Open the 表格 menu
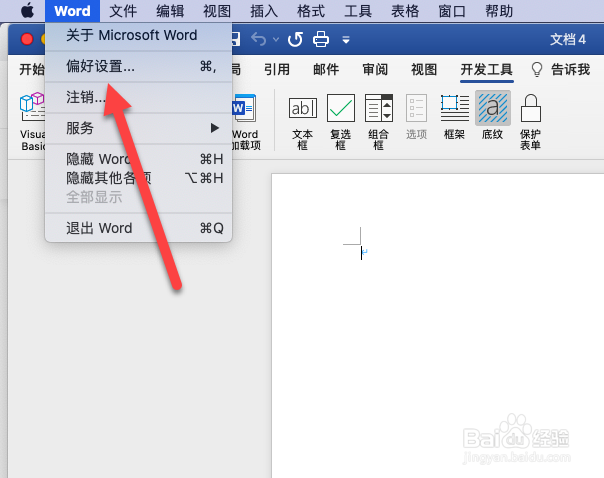Viewport: 604px width, 478px height. (405, 11)
